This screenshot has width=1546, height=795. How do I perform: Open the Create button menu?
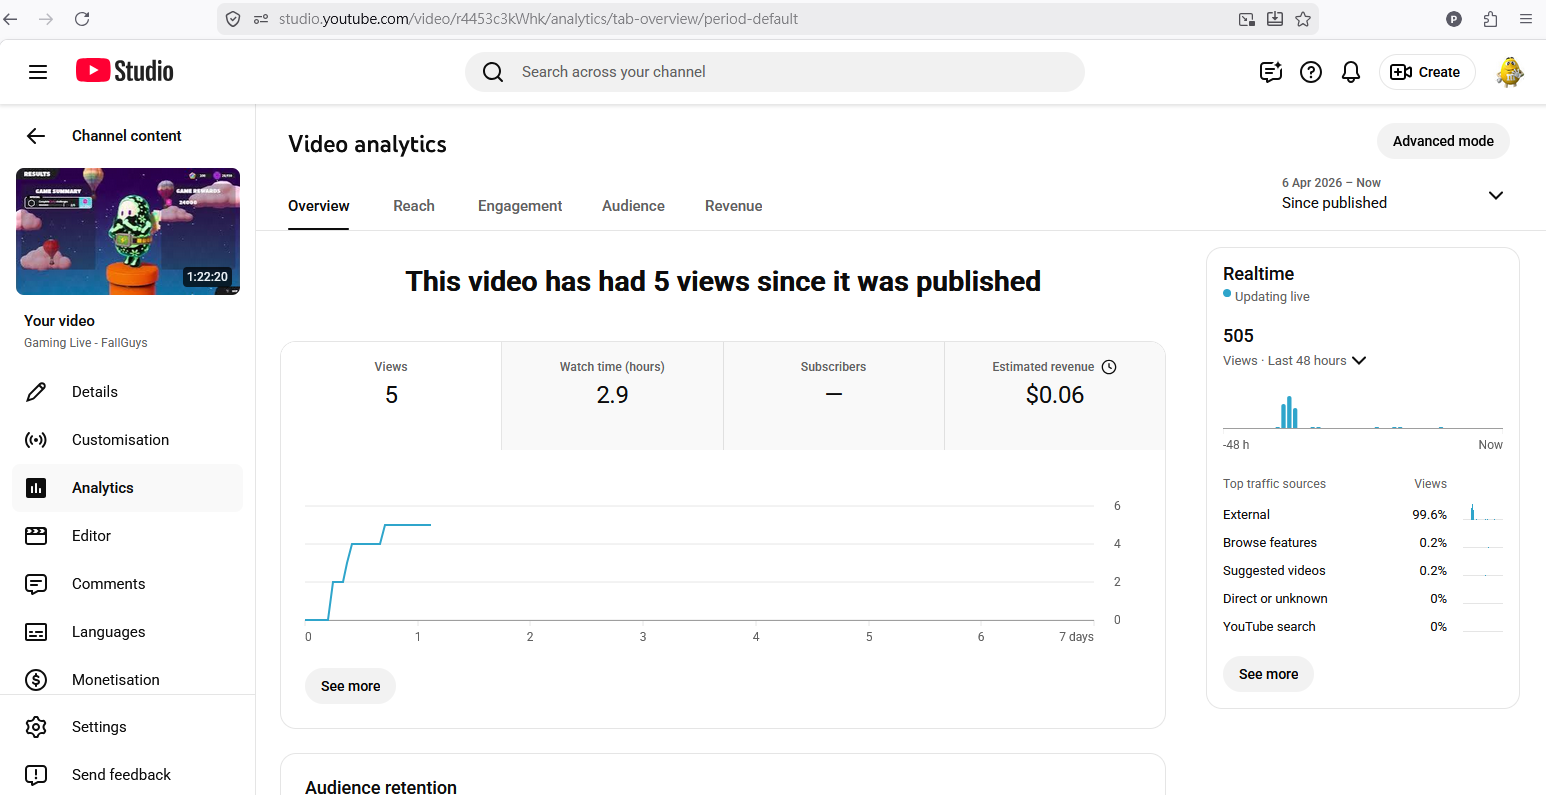pos(1426,72)
